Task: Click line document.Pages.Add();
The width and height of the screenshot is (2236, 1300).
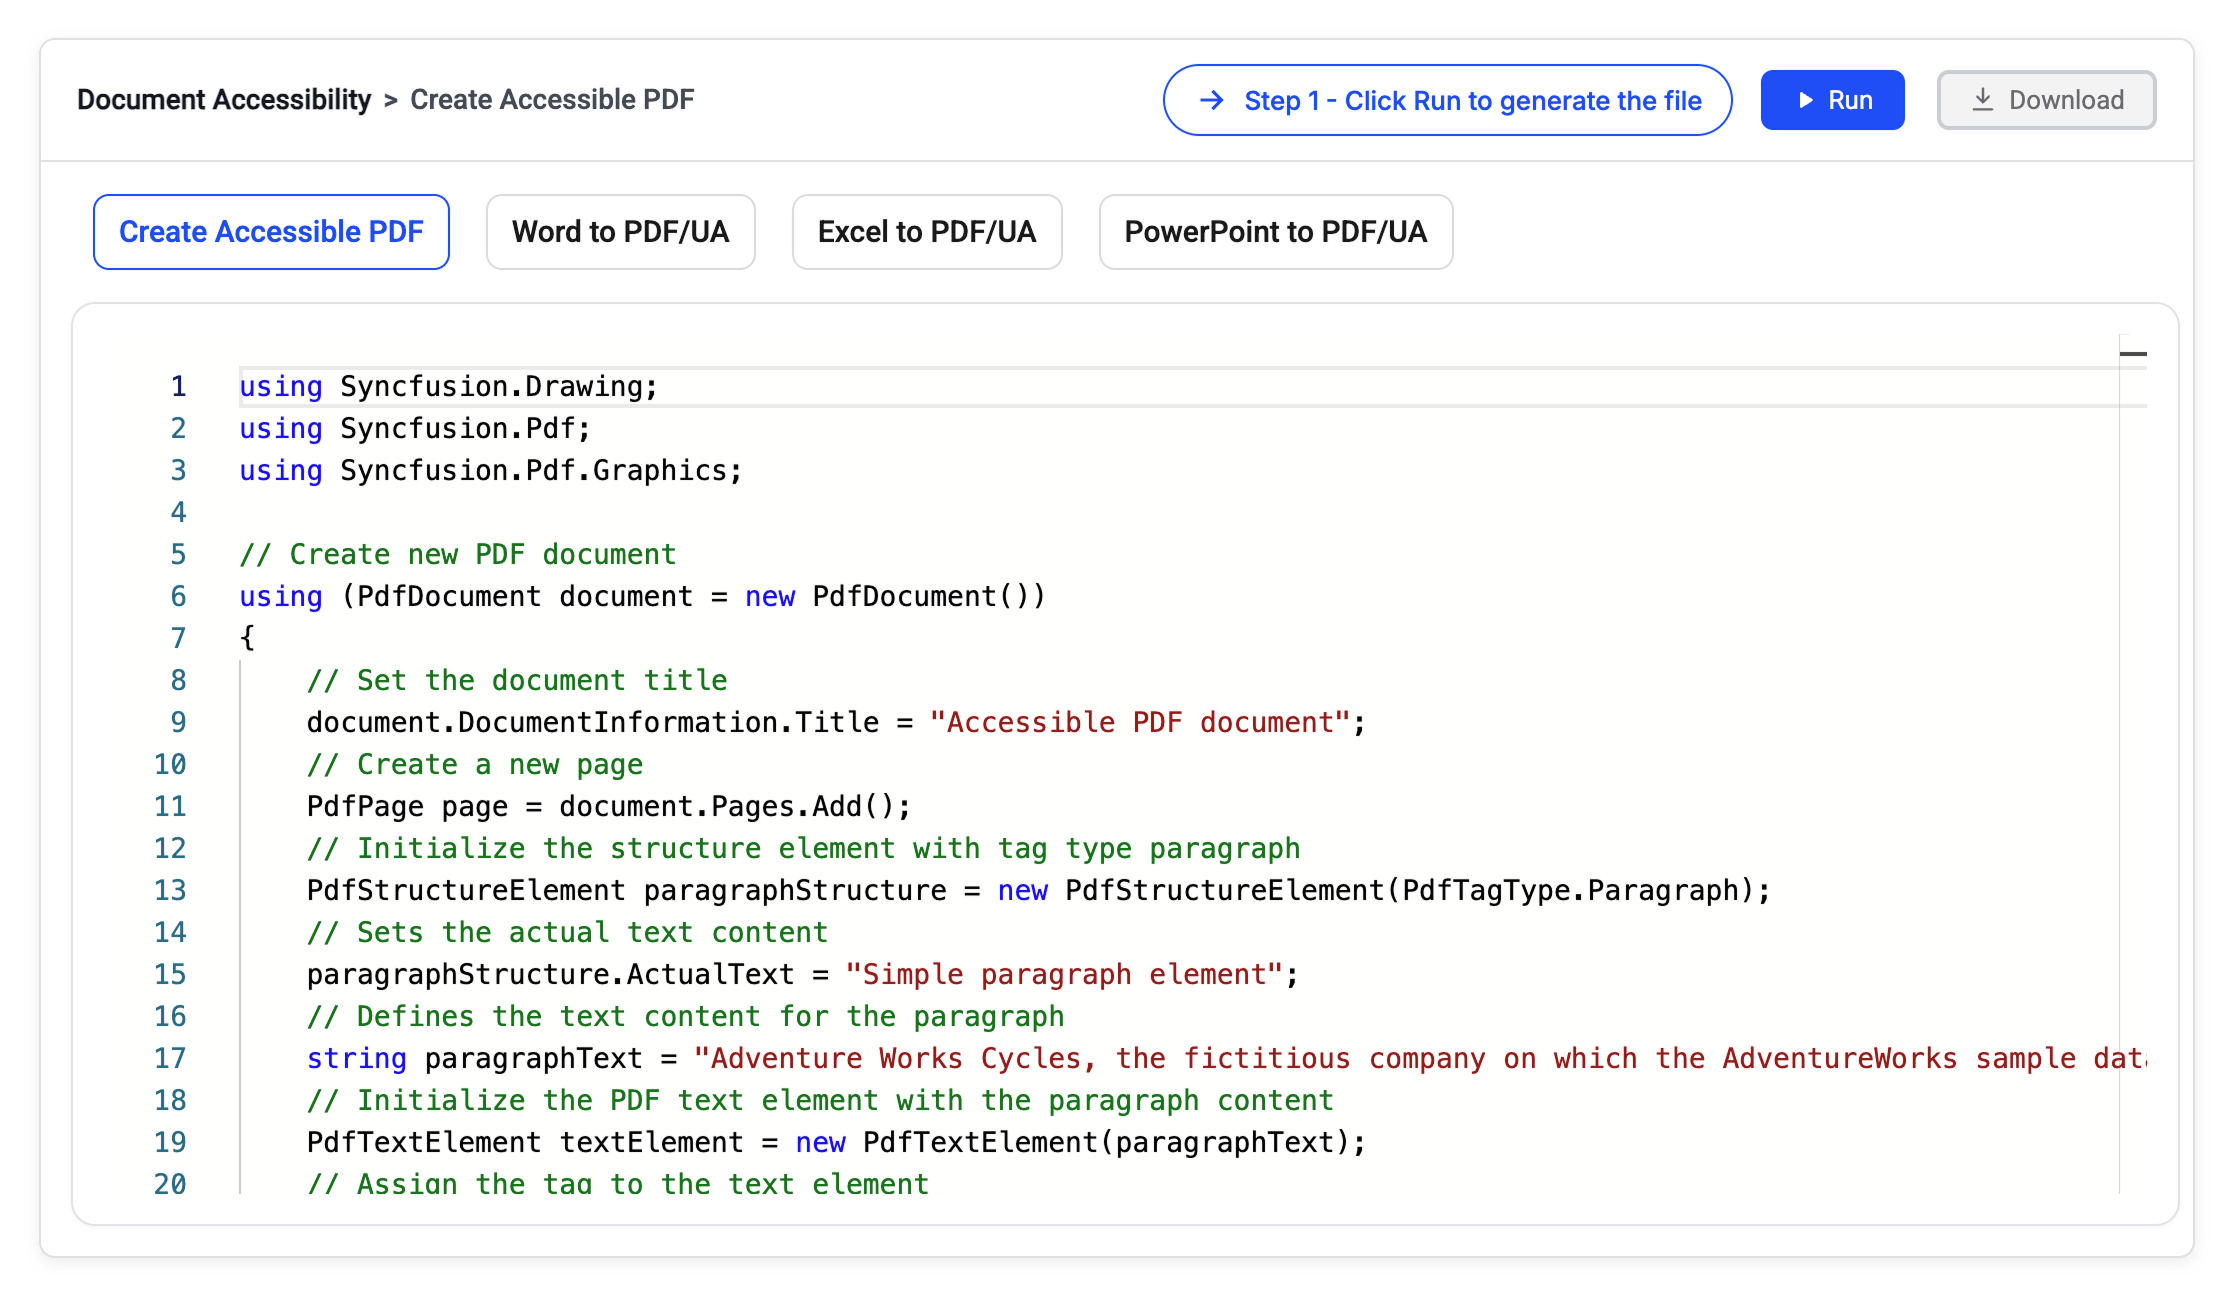Action: pyautogui.click(x=609, y=807)
